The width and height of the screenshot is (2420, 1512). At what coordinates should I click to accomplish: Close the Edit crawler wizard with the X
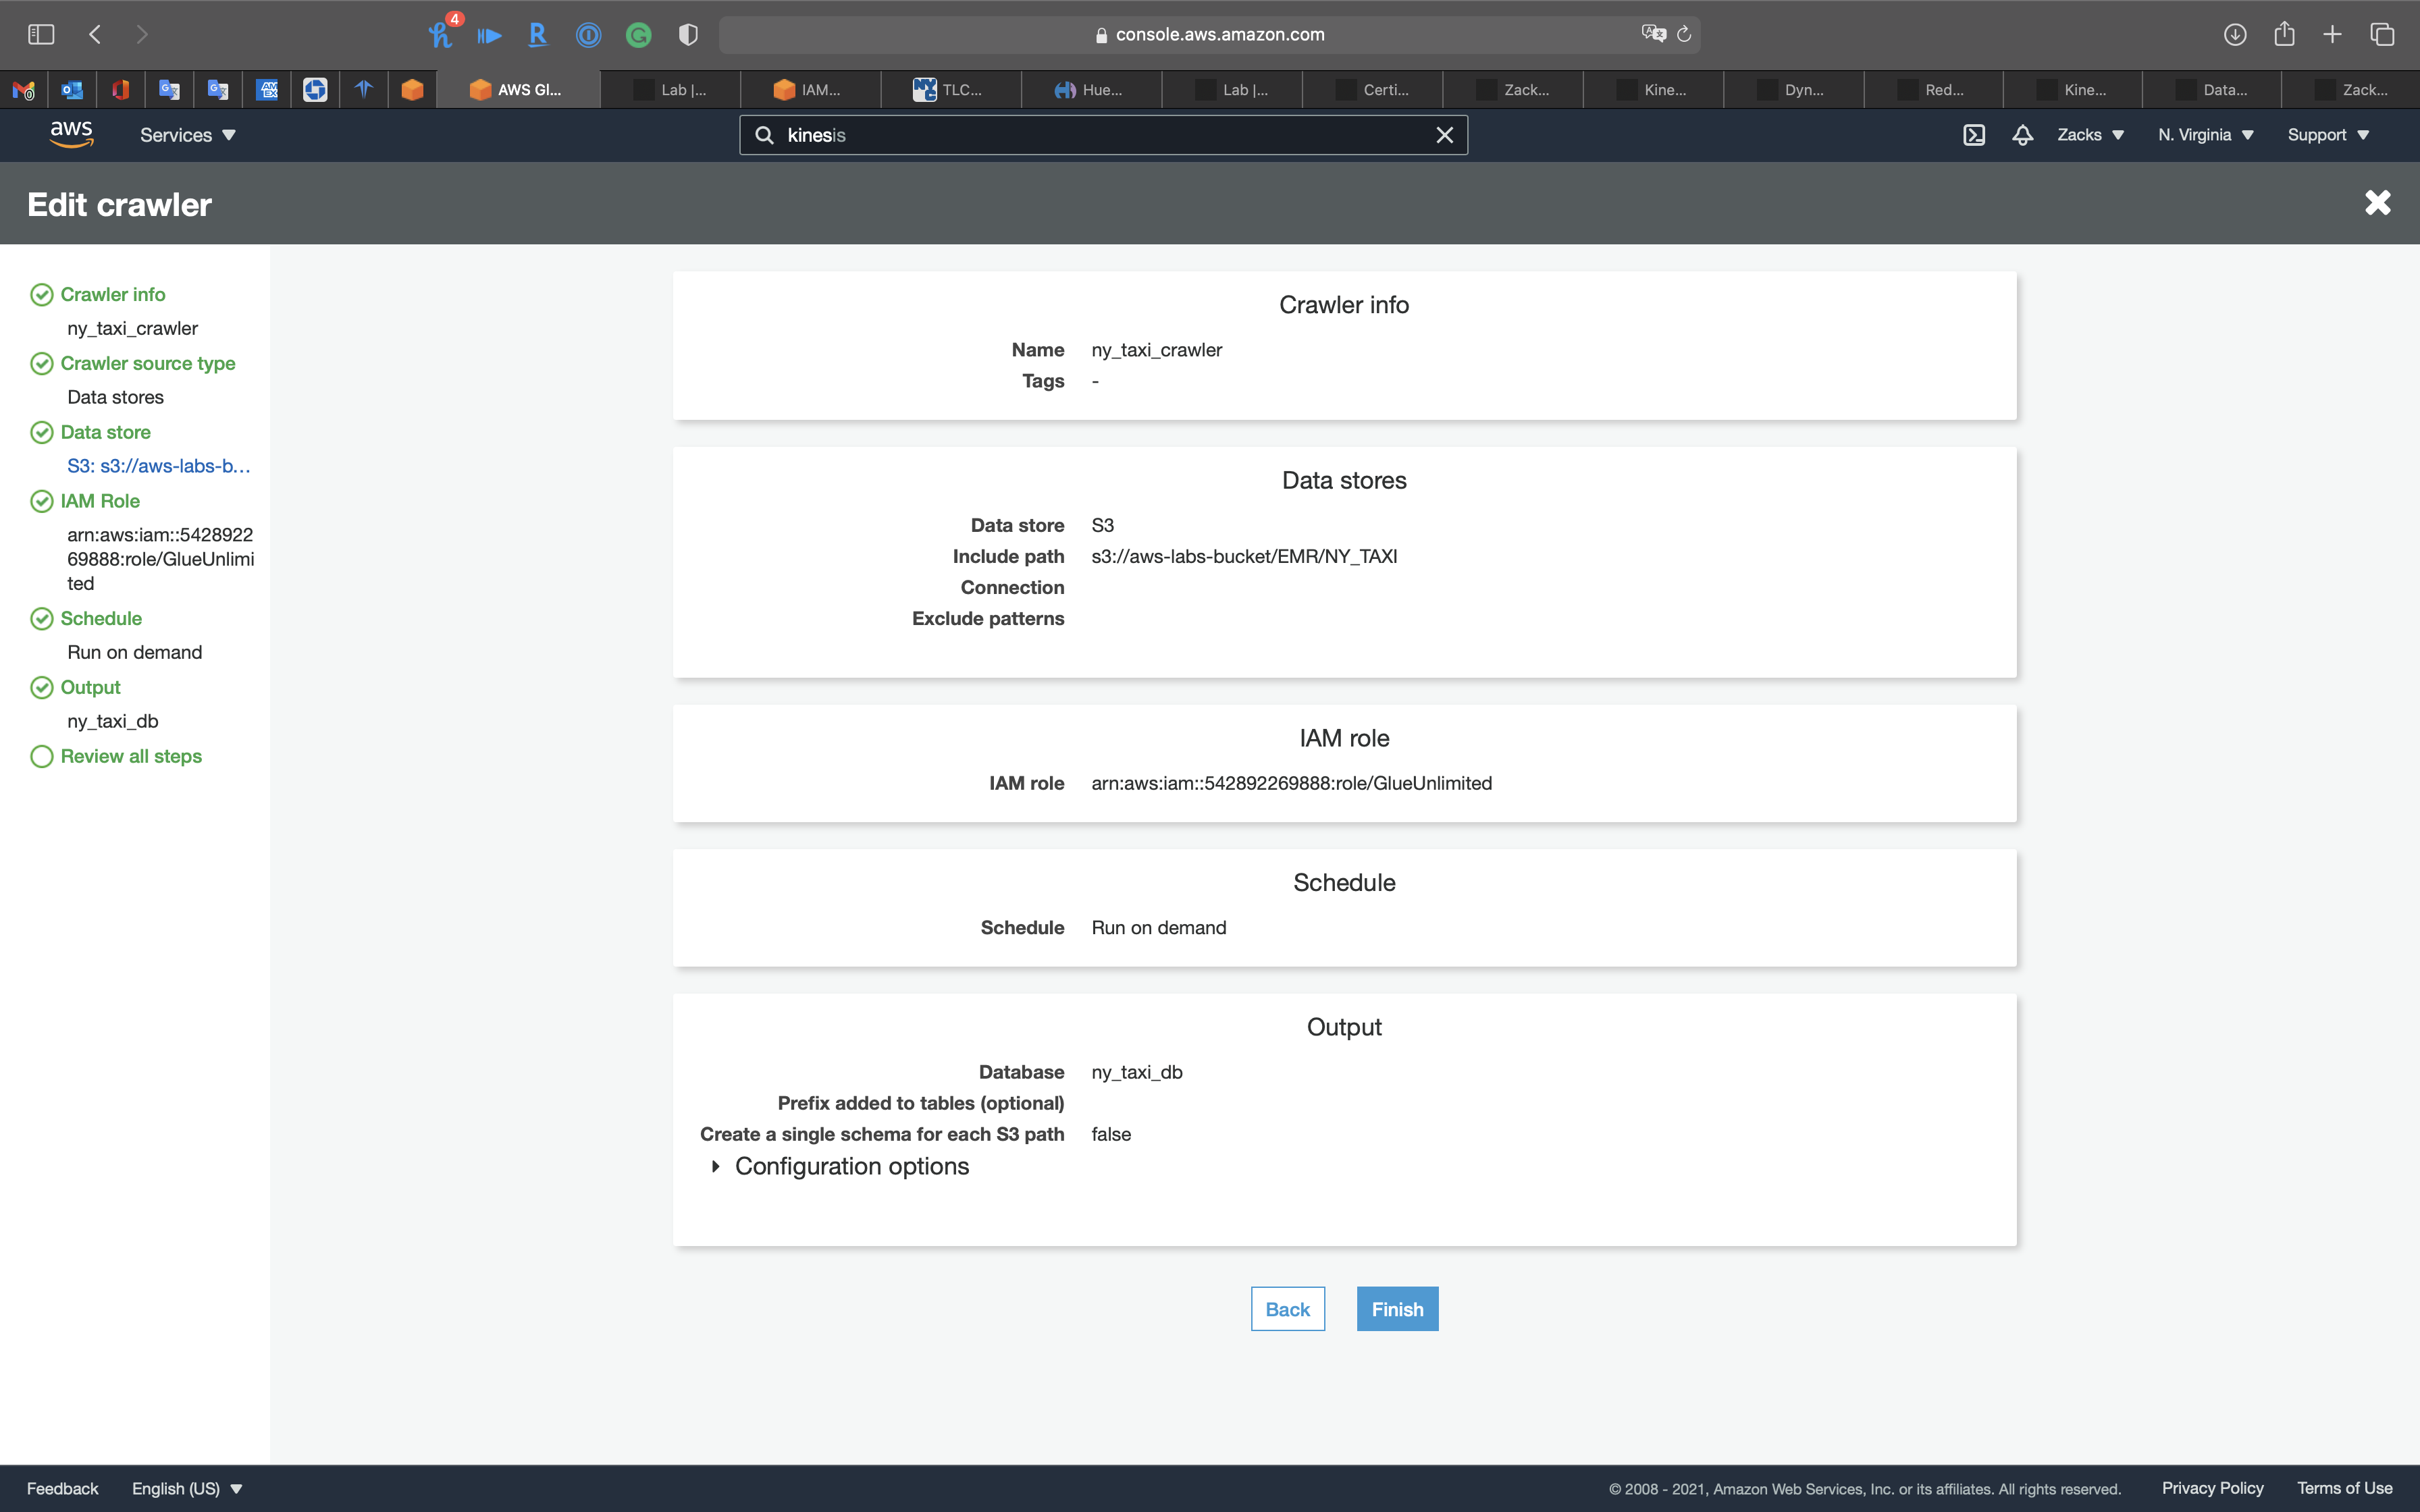[2377, 203]
